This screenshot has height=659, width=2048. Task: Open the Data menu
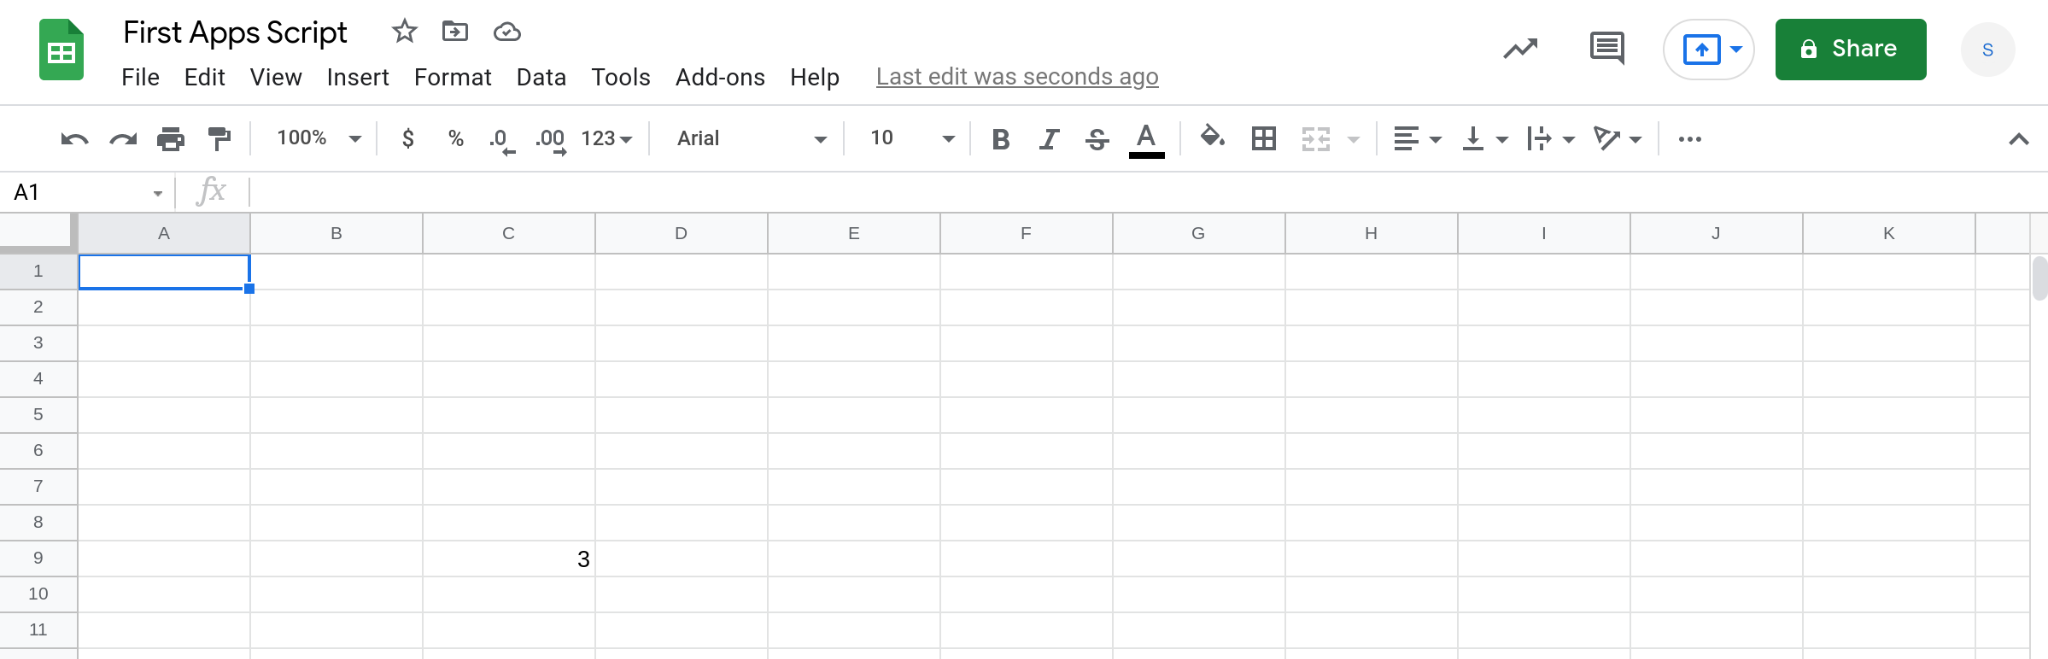tap(541, 77)
